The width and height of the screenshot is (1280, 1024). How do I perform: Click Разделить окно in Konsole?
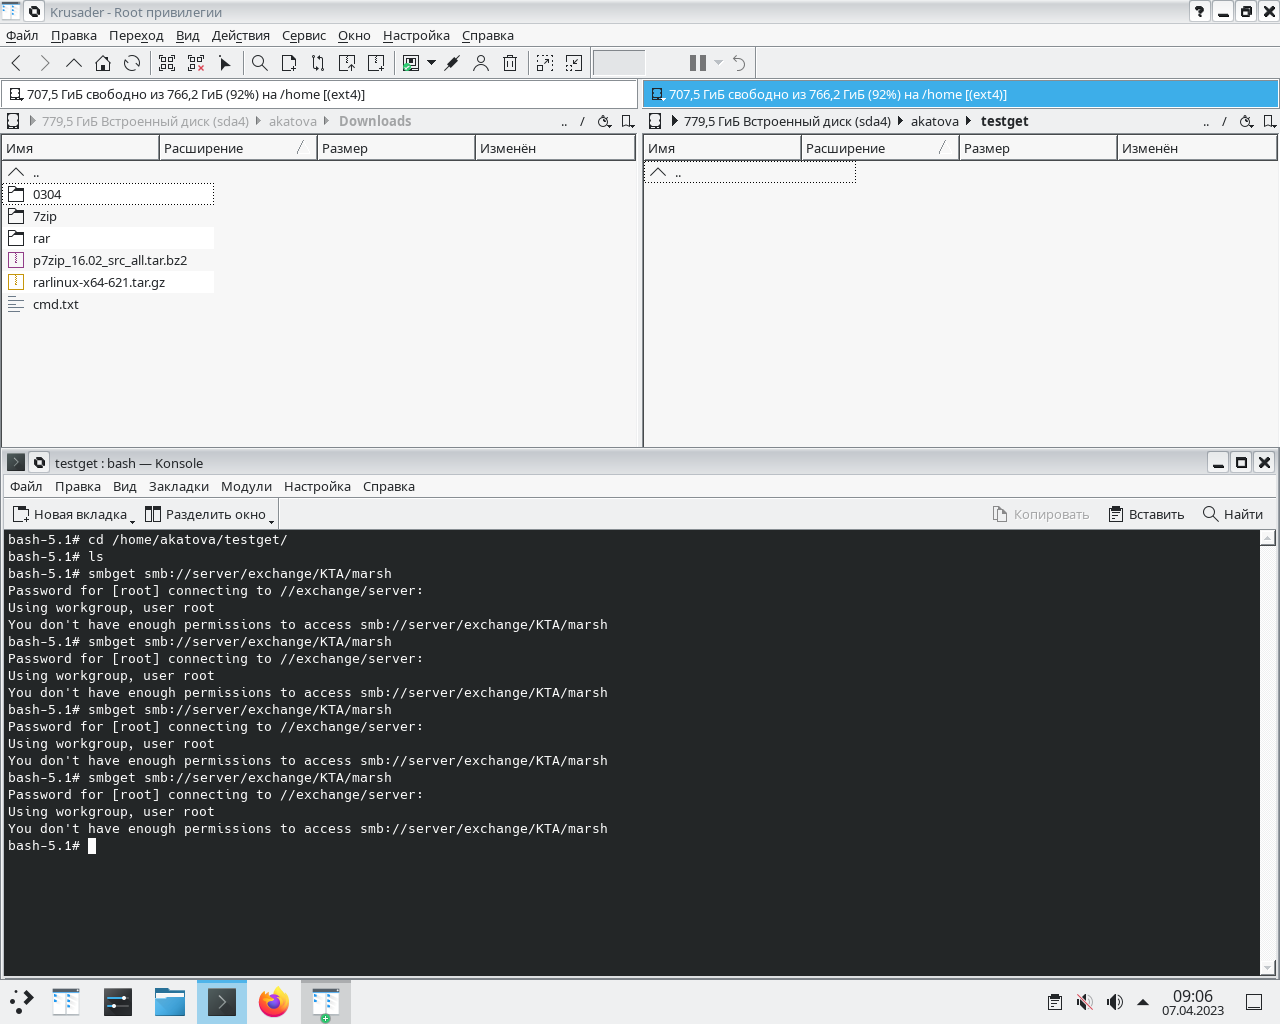[x=209, y=514]
